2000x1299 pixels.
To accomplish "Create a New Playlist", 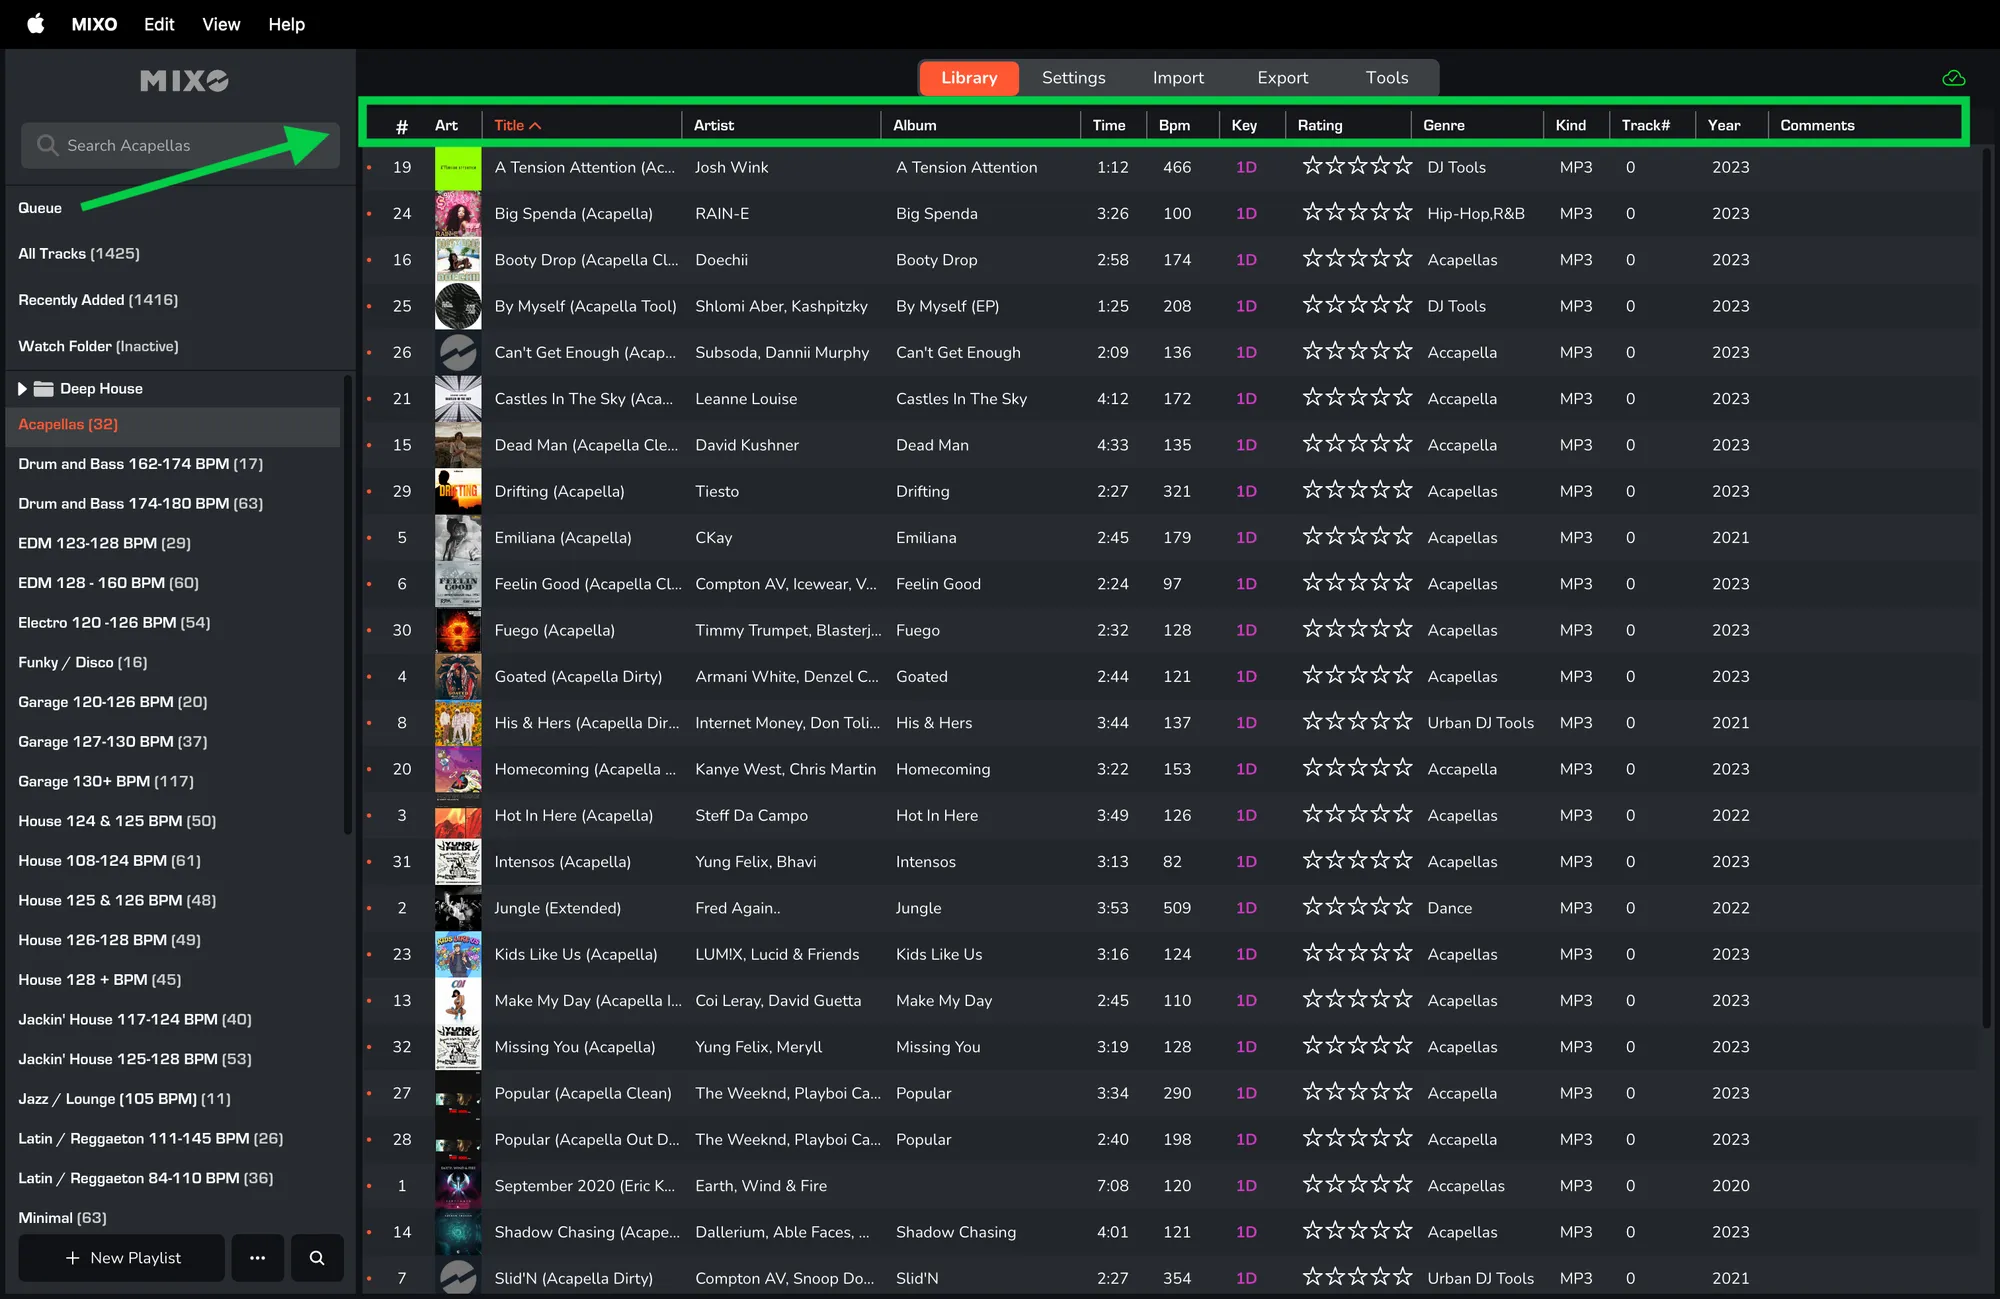I will (122, 1258).
